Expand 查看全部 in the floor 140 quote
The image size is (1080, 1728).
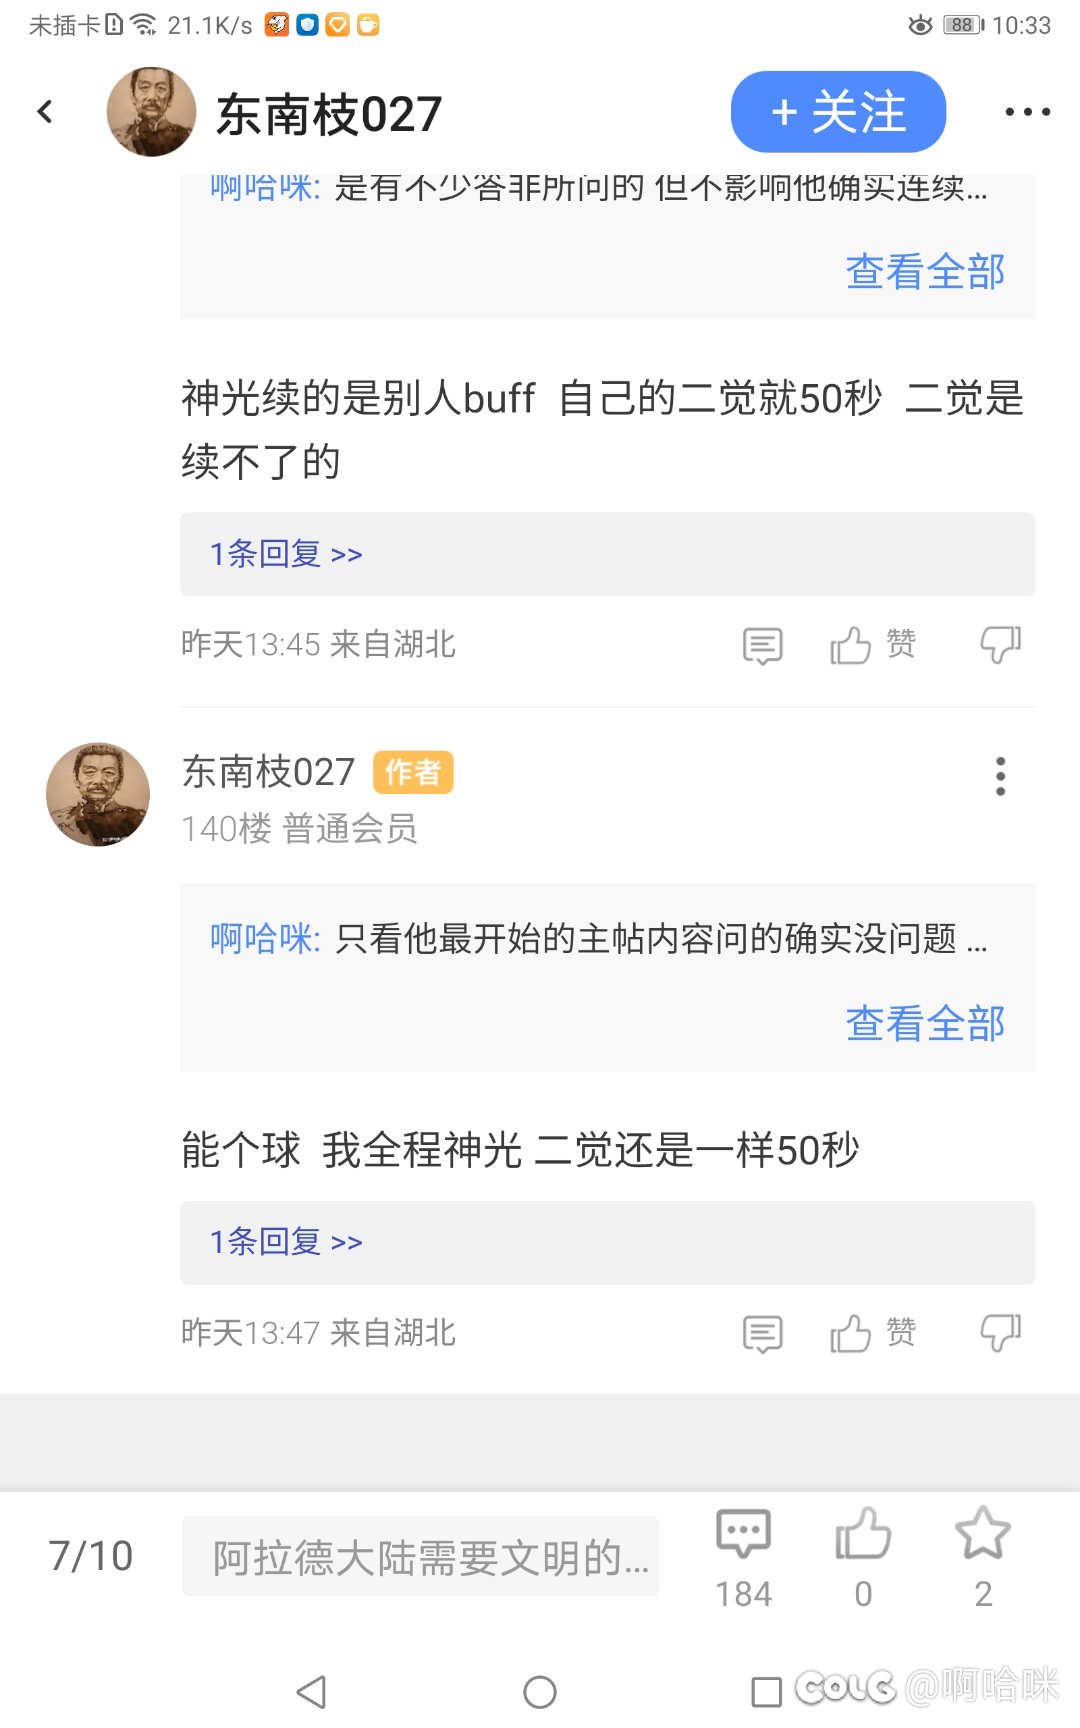(925, 1023)
